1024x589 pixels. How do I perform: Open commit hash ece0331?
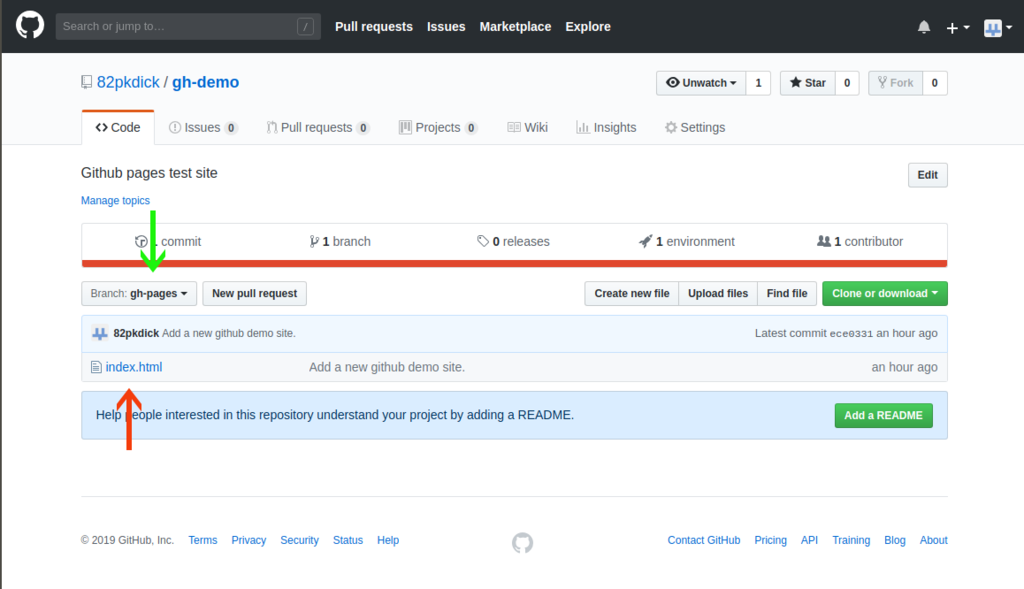click(x=851, y=333)
